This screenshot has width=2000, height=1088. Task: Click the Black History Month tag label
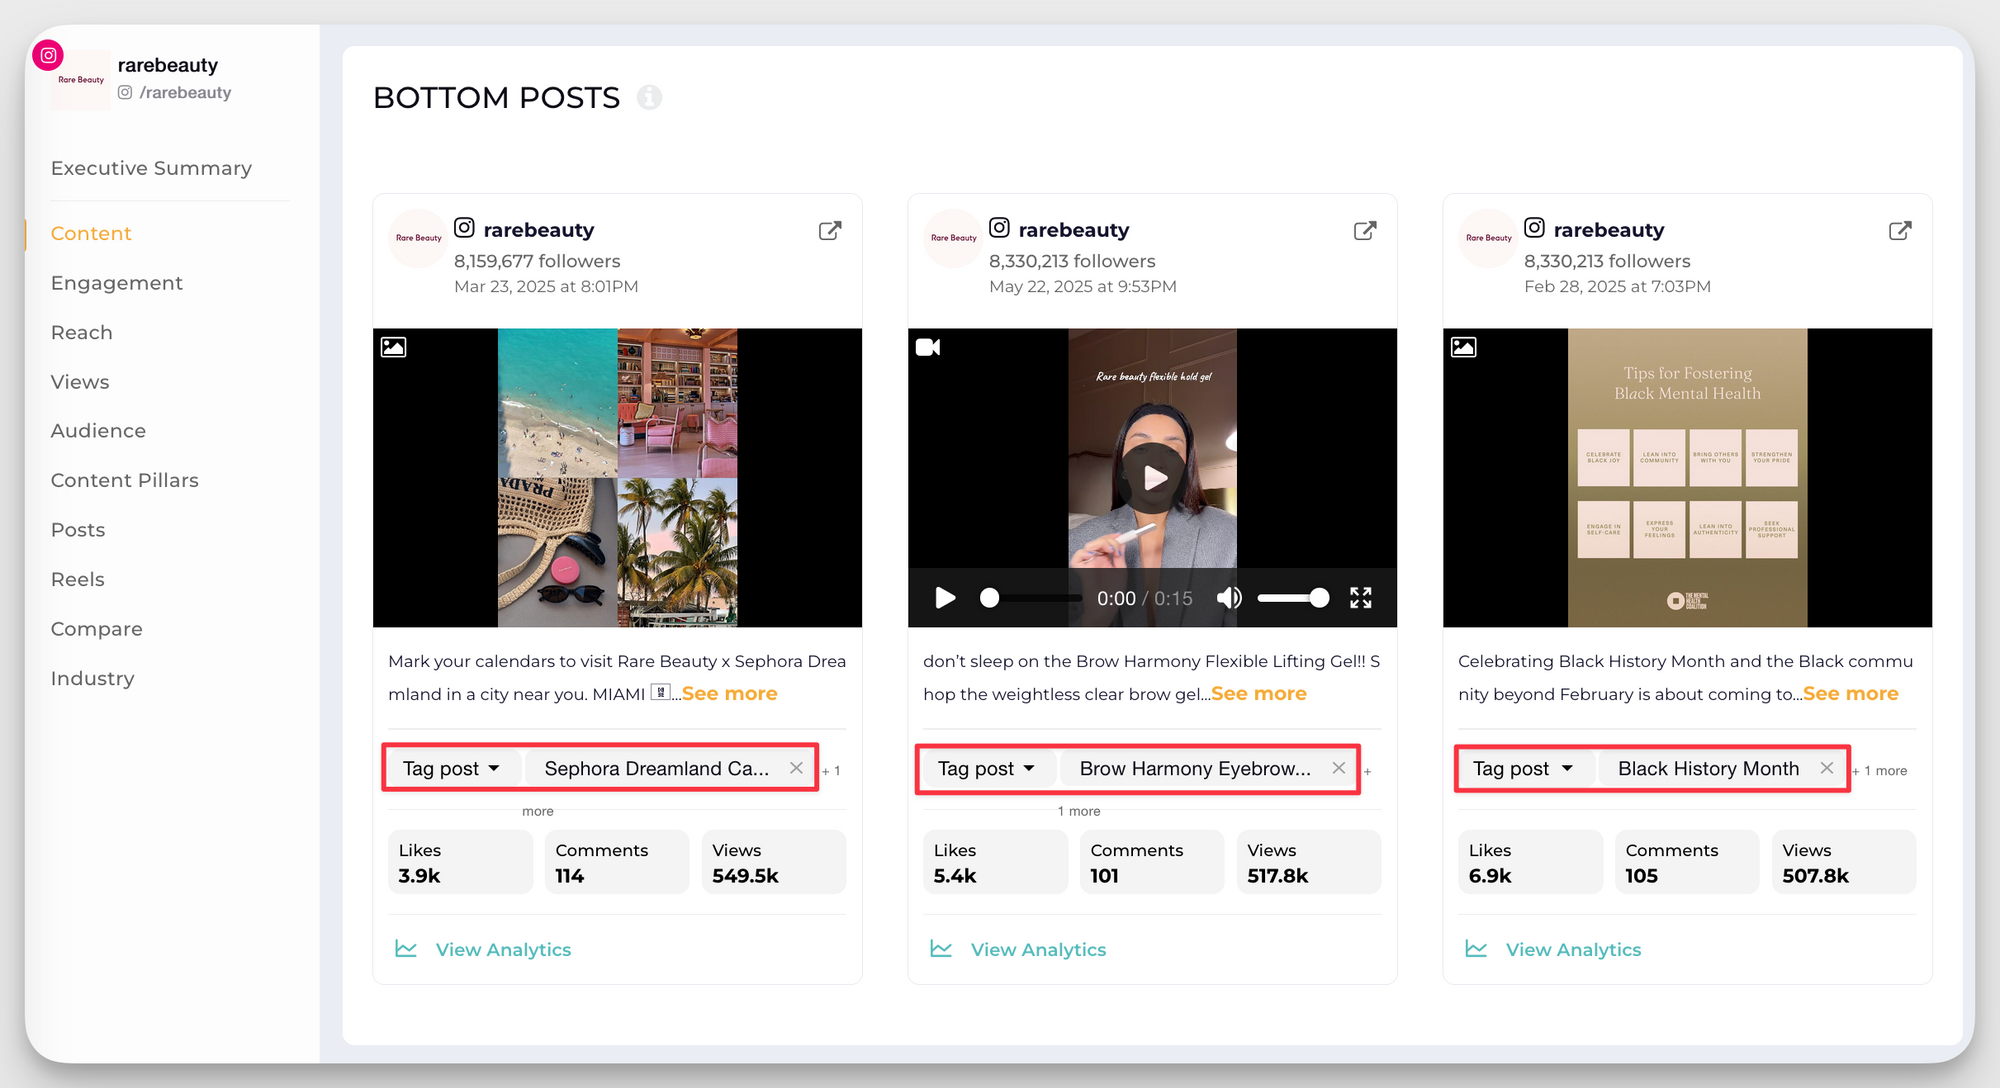(1708, 768)
